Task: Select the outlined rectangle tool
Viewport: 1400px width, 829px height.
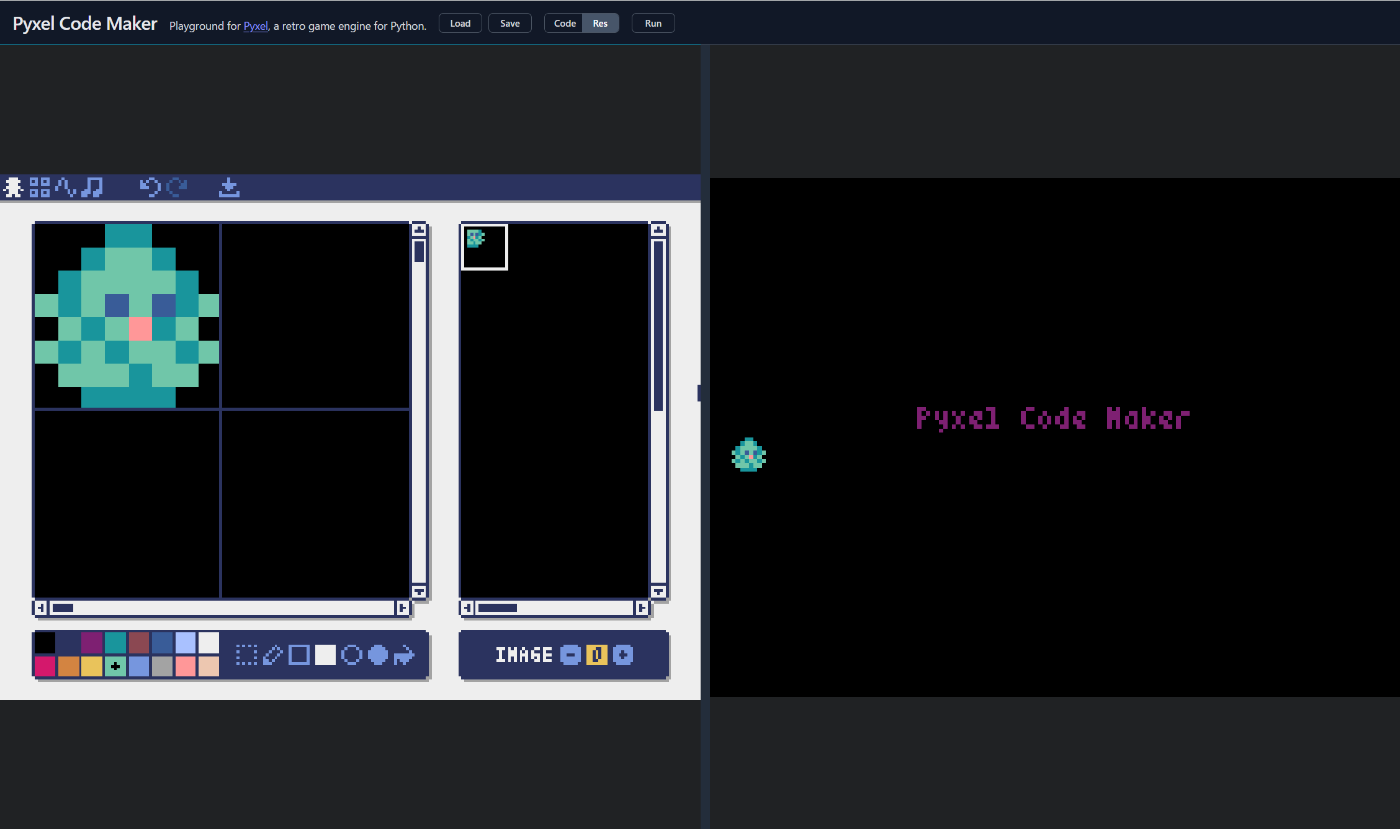Action: click(299, 655)
